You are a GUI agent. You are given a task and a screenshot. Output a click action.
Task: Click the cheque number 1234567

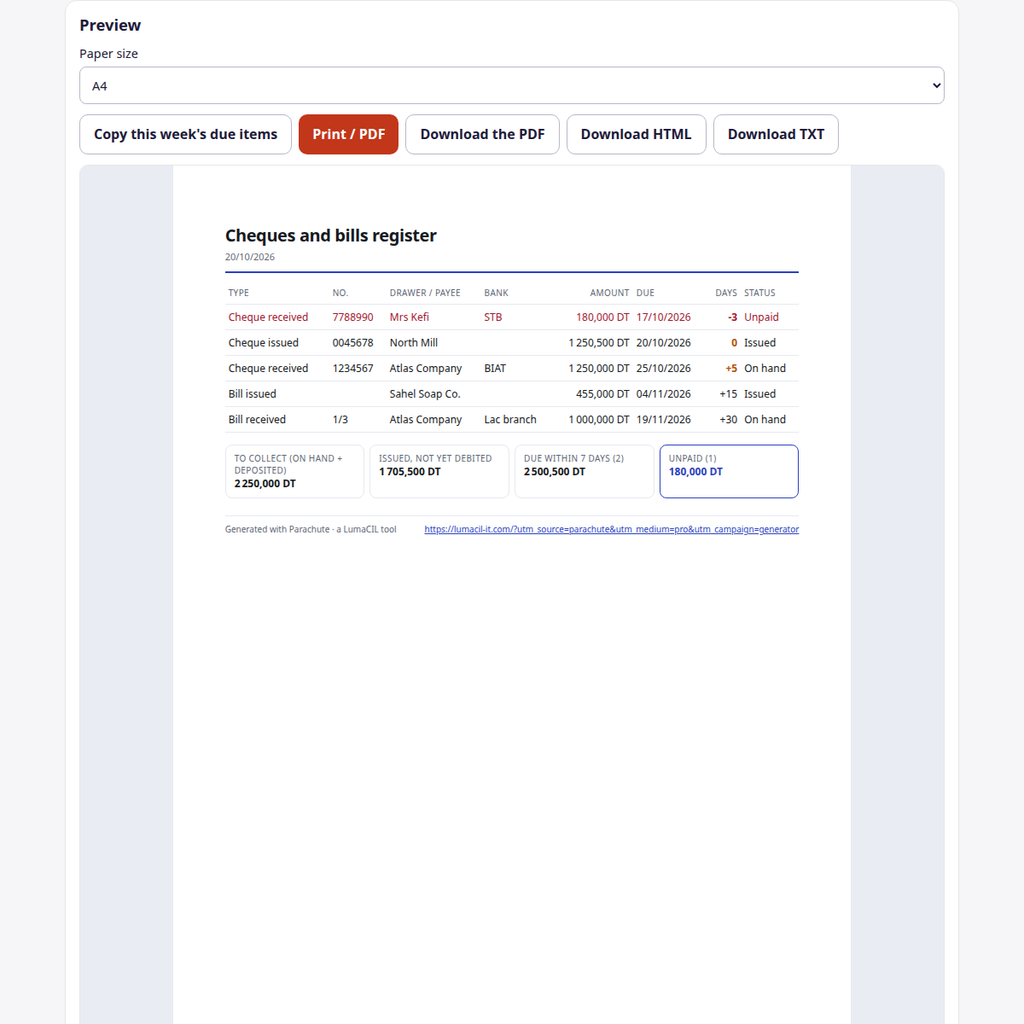(353, 368)
